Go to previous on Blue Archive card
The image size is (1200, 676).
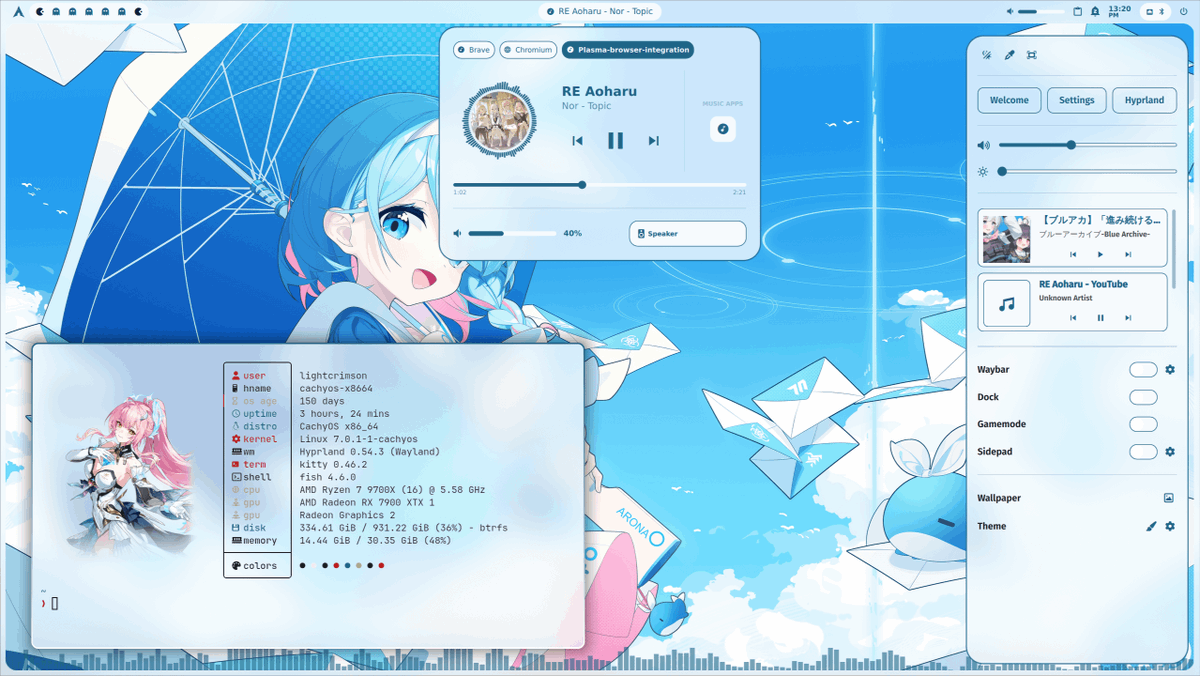pos(1074,255)
